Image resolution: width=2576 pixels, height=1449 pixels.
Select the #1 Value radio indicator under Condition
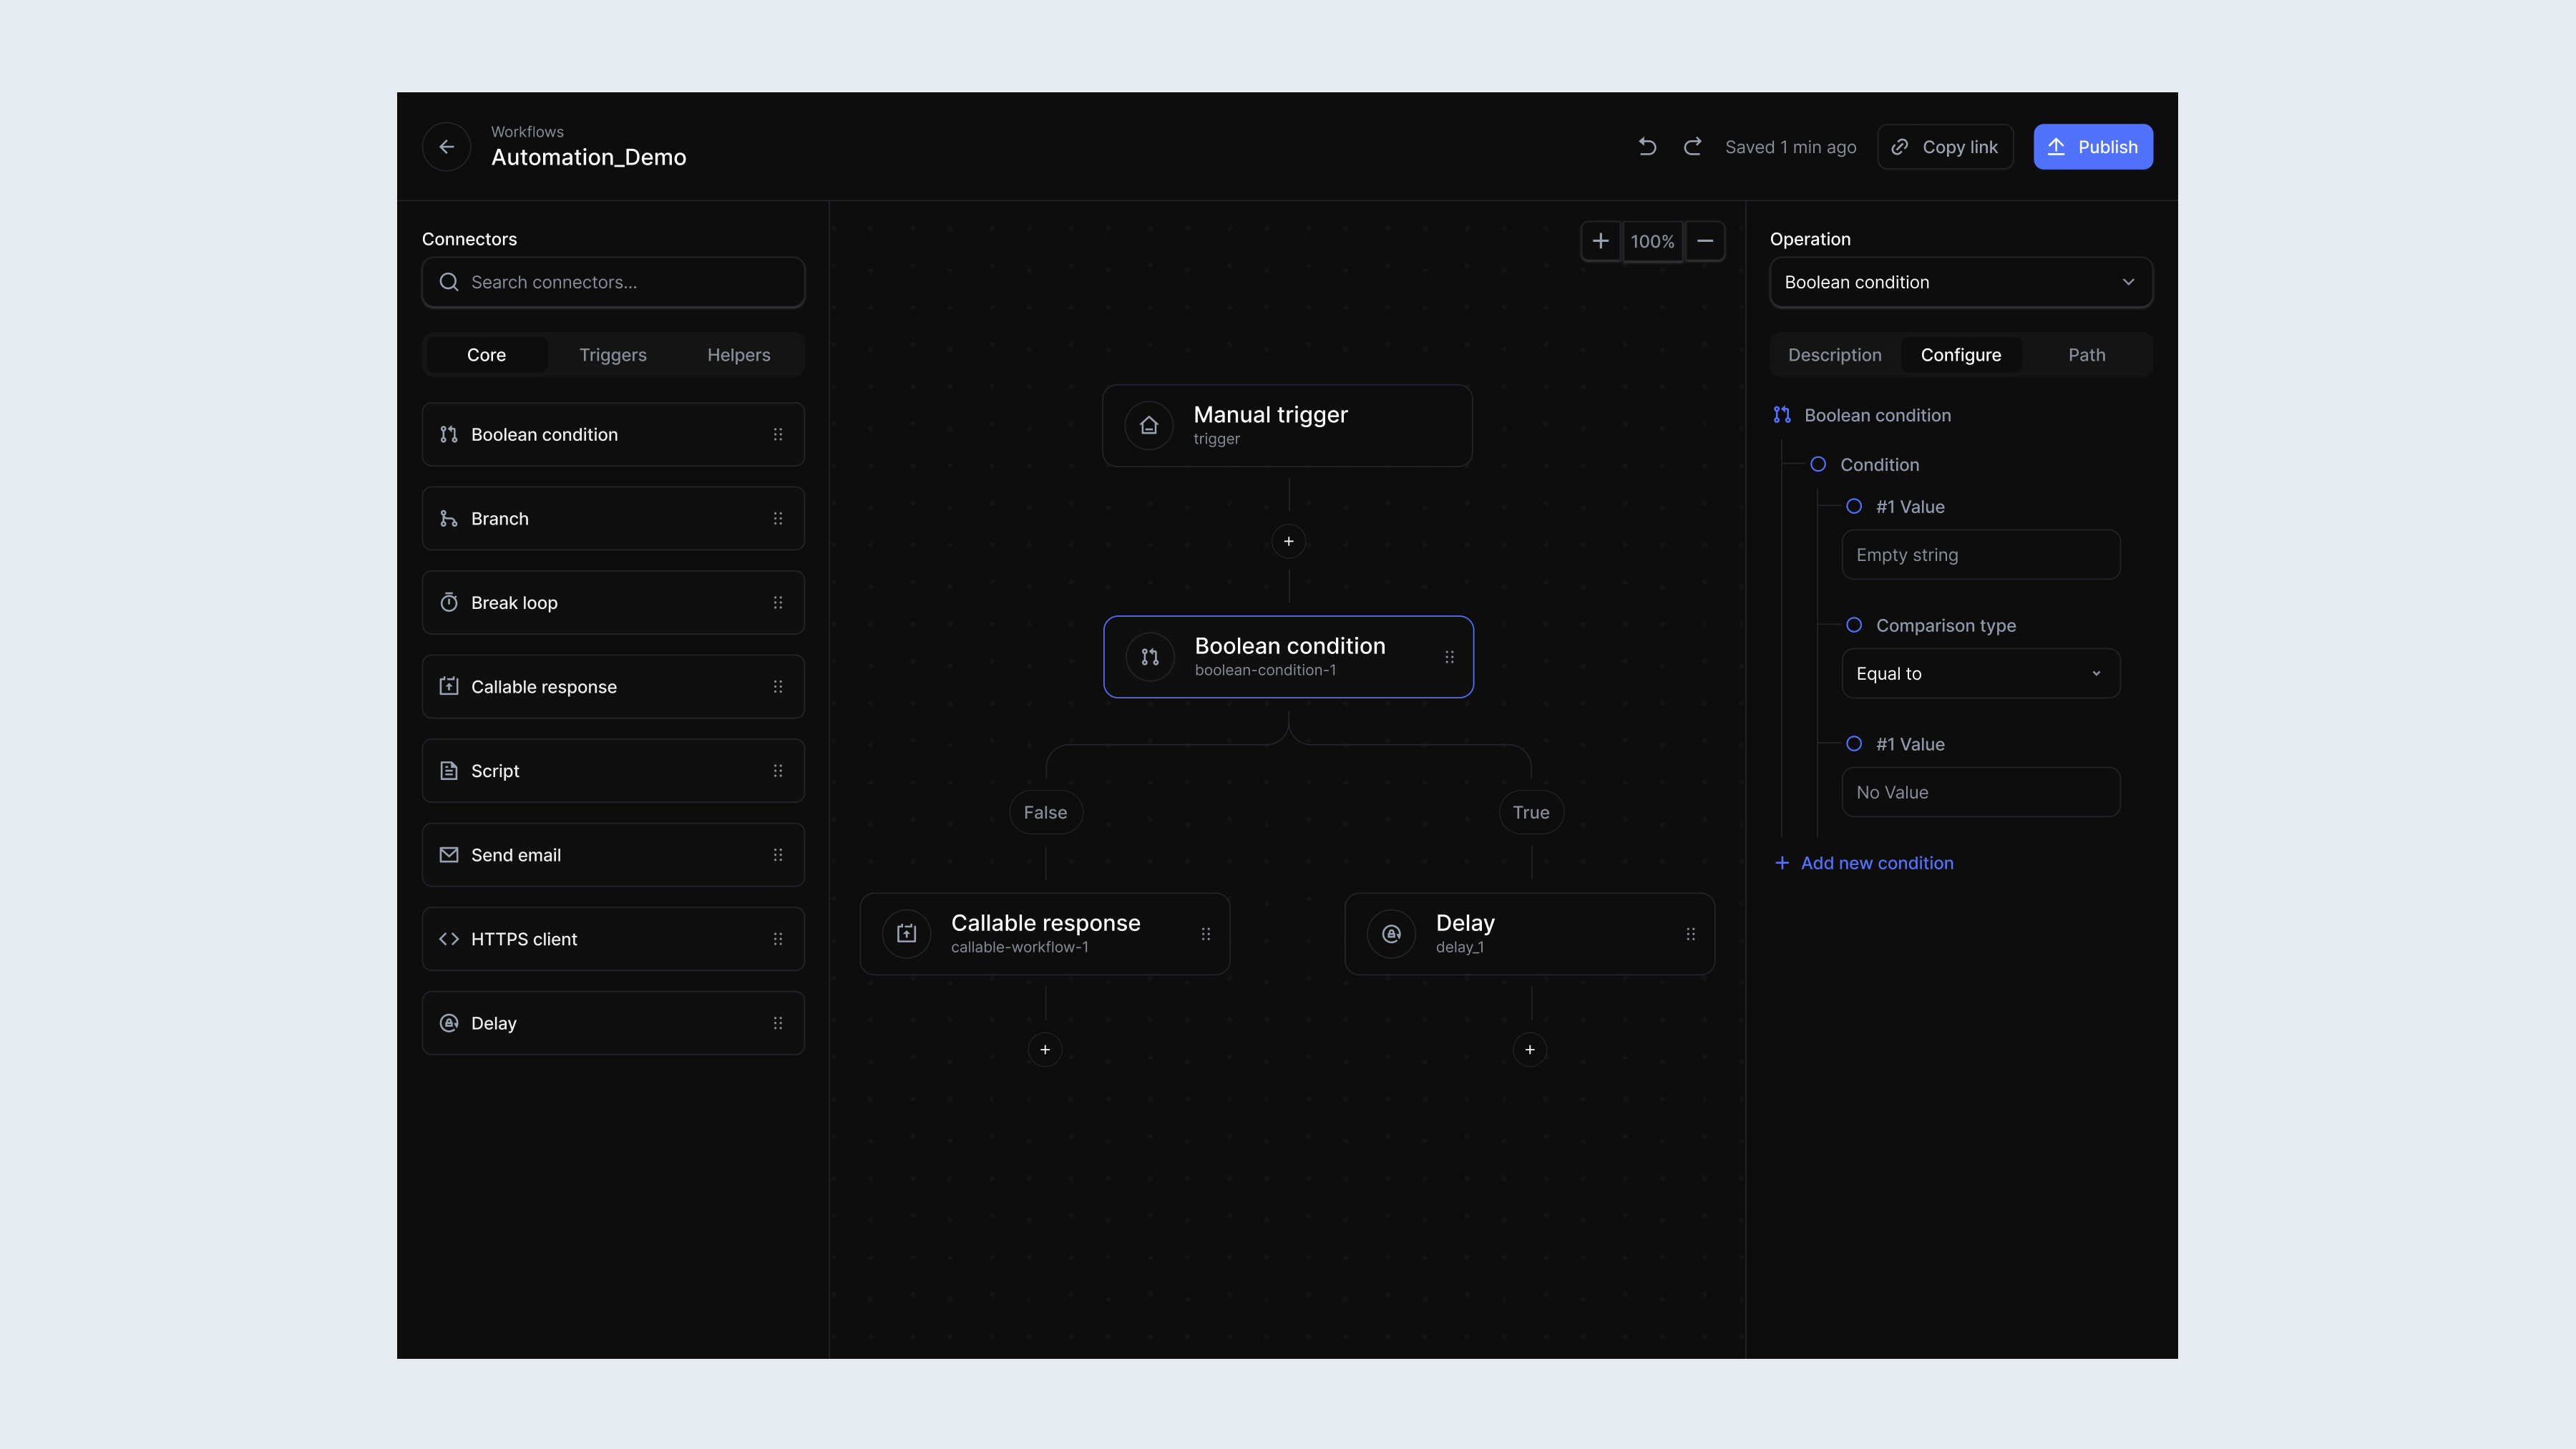click(1855, 506)
